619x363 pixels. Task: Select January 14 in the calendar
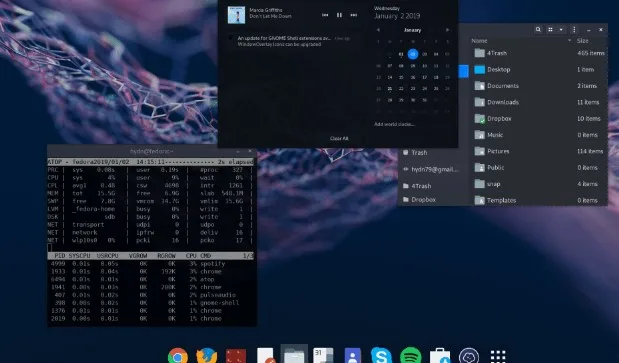coord(390,77)
